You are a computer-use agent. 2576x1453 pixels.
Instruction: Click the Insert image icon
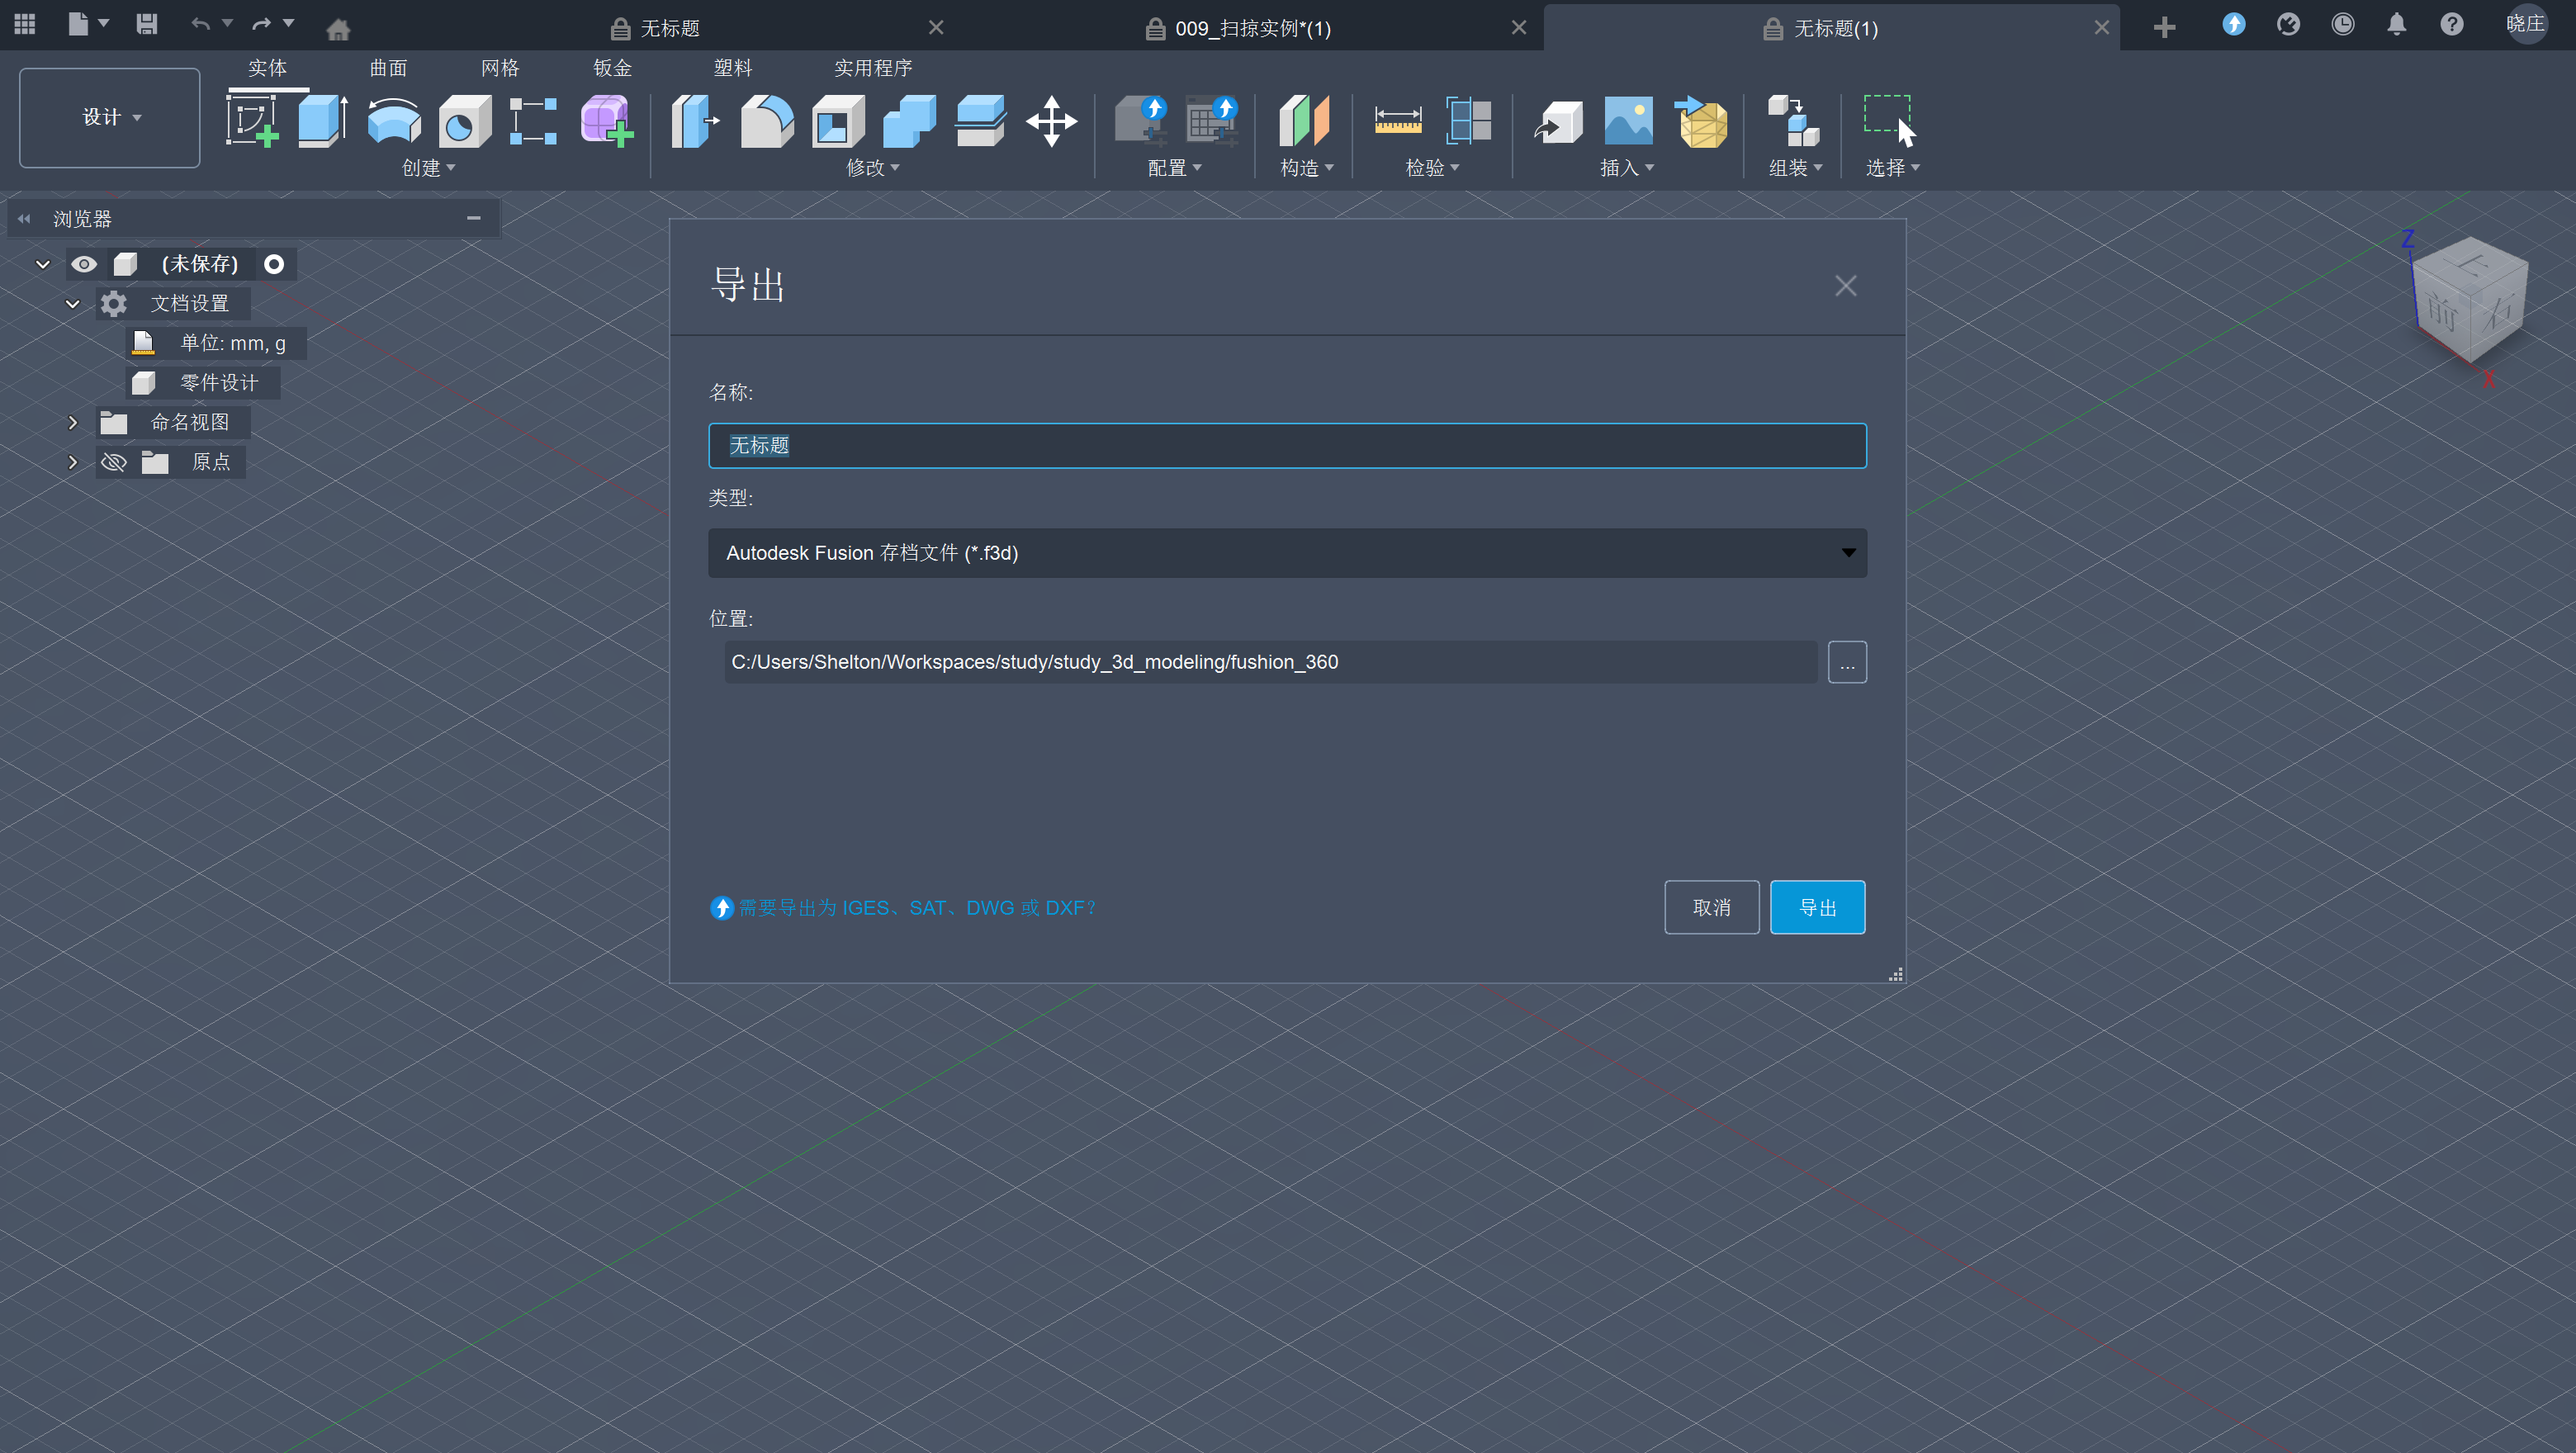(x=1628, y=122)
